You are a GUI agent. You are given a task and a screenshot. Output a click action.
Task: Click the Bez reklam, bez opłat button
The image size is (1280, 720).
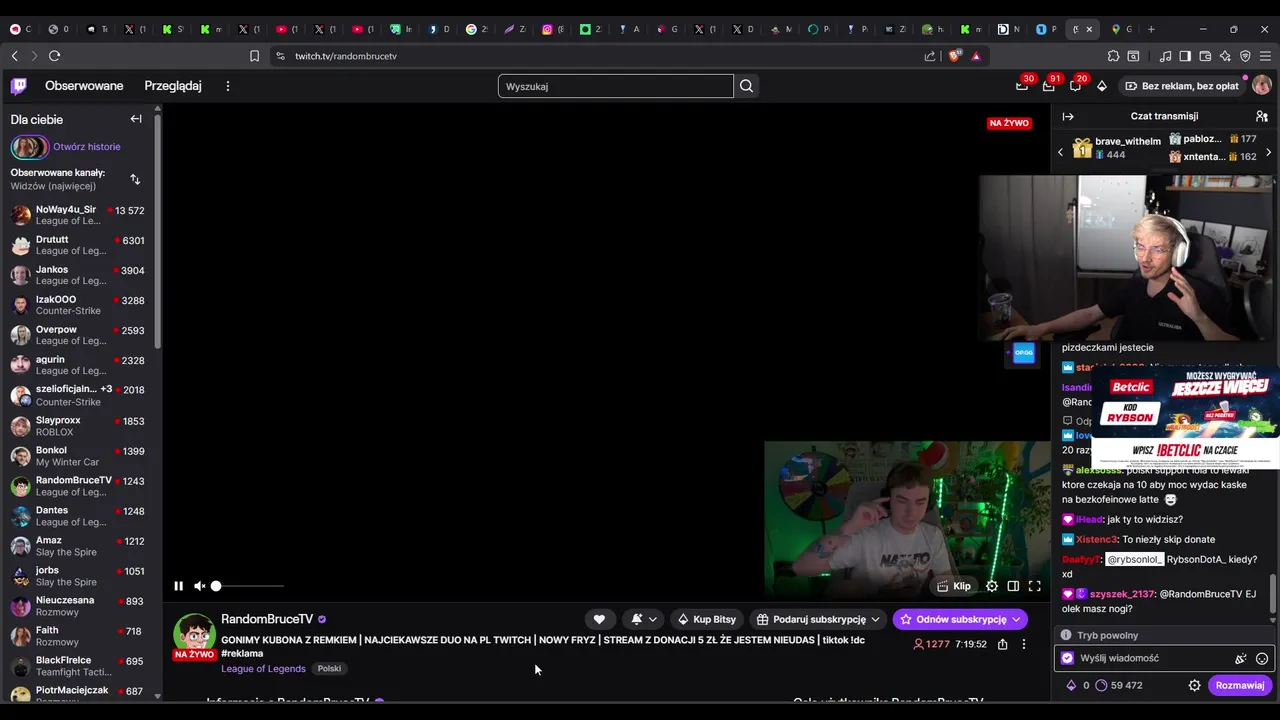1182,86
